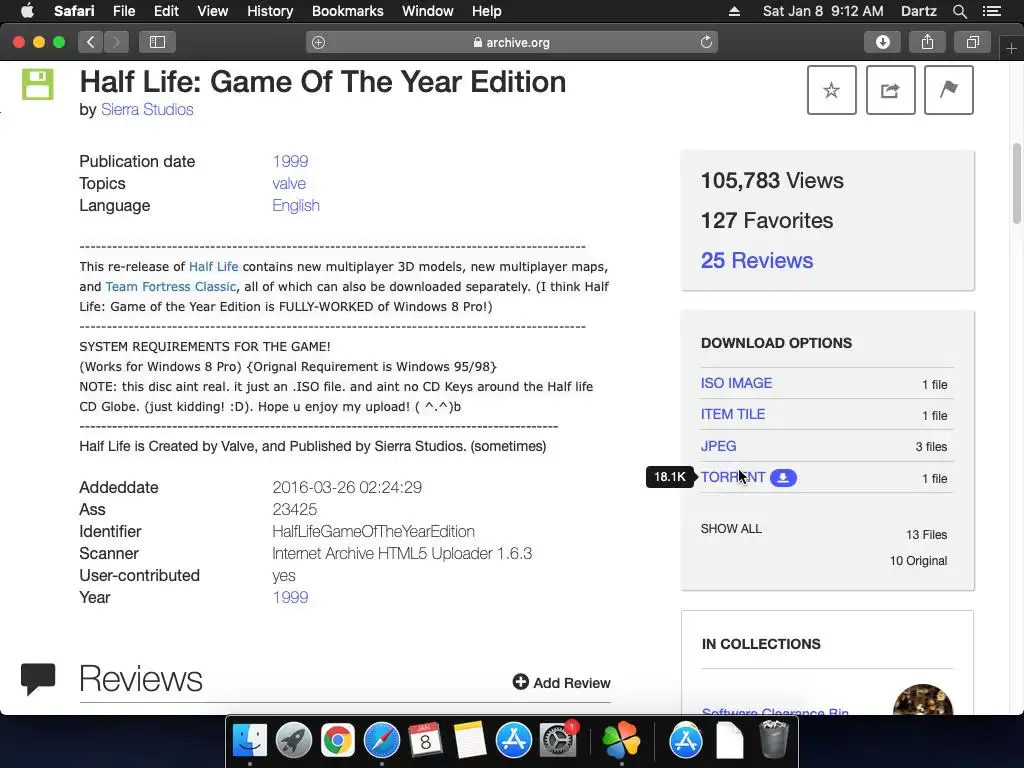Click the Year 1999 metadata link
1024x768 pixels.
tap(290, 598)
